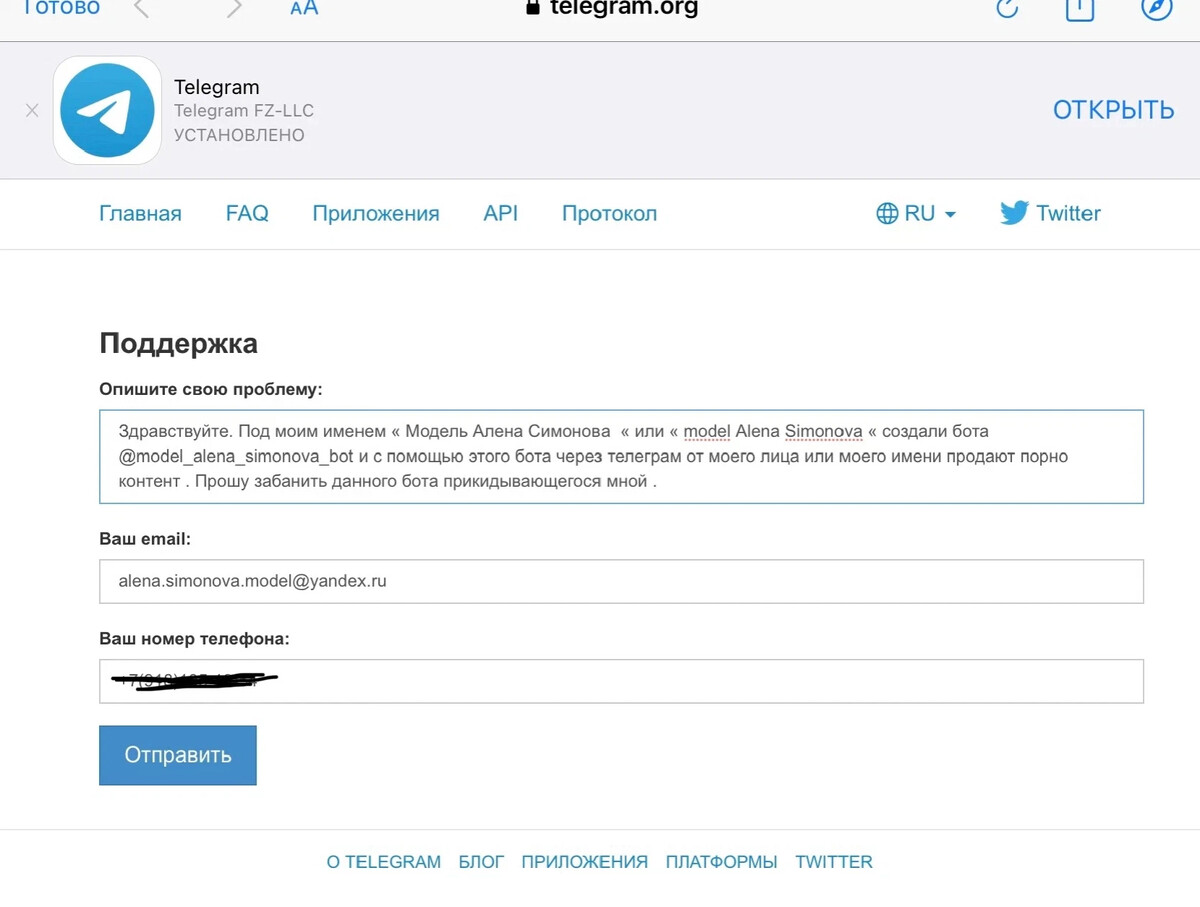Click the Опишите свою проблему label
Screen dimensions: 1200x907
click(x=211, y=389)
